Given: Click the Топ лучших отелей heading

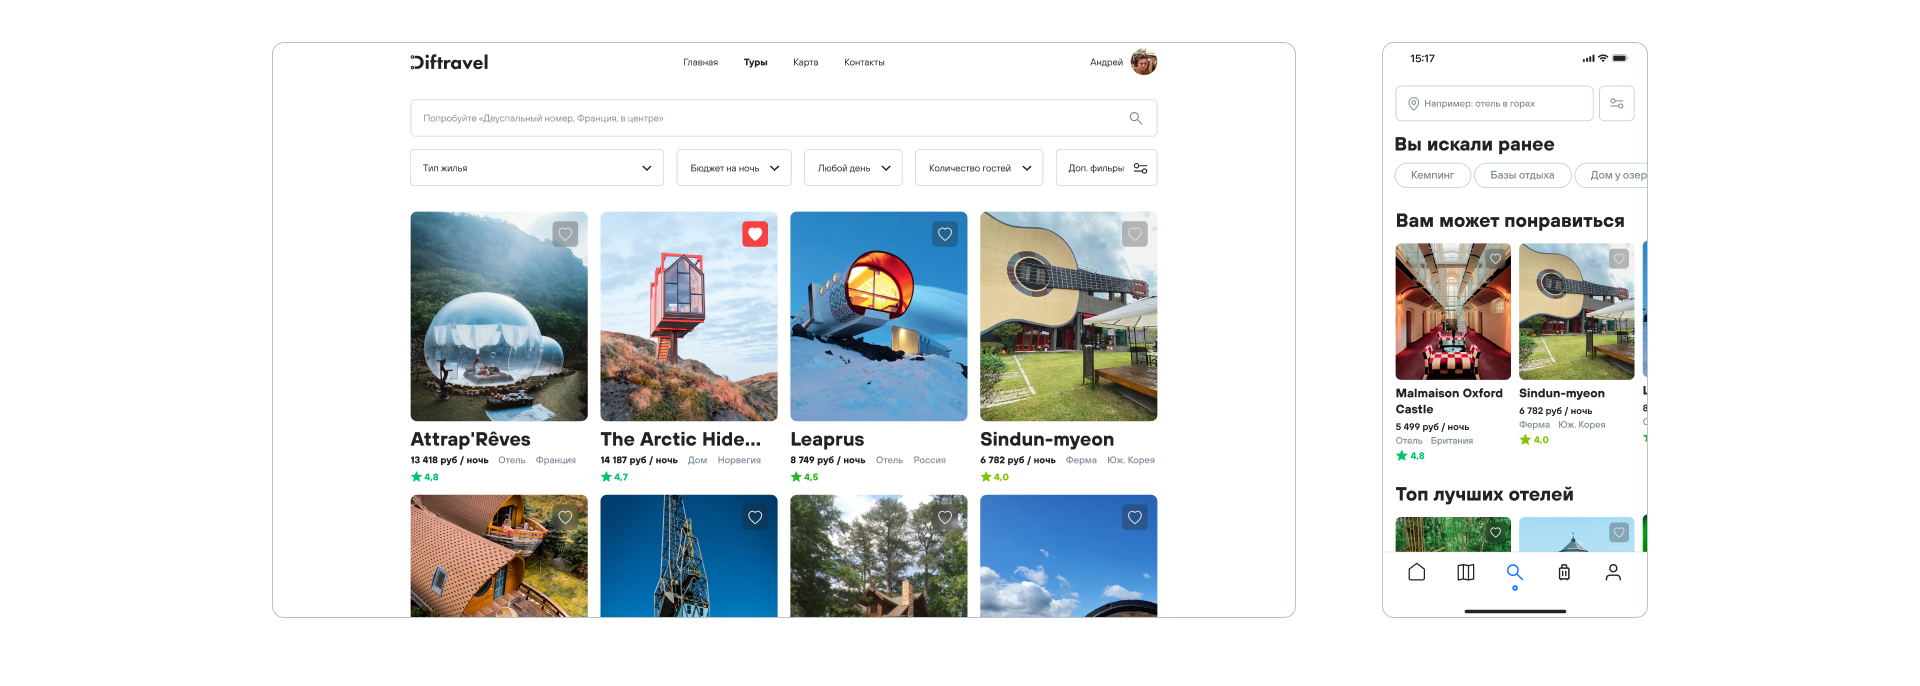Looking at the screenshot, I should [1484, 494].
